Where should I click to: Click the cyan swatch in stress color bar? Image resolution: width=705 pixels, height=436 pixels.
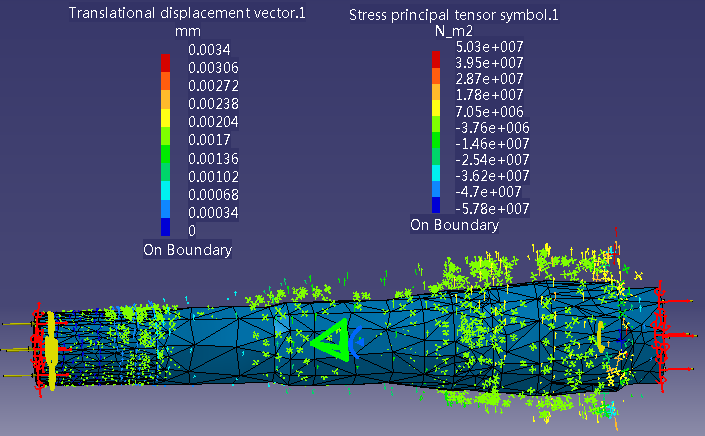[x=436, y=173]
